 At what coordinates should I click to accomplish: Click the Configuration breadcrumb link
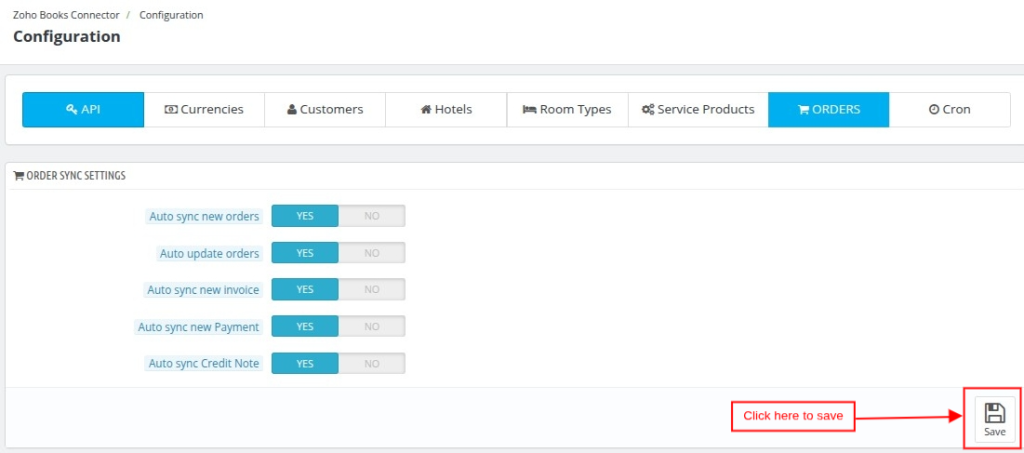tap(171, 15)
